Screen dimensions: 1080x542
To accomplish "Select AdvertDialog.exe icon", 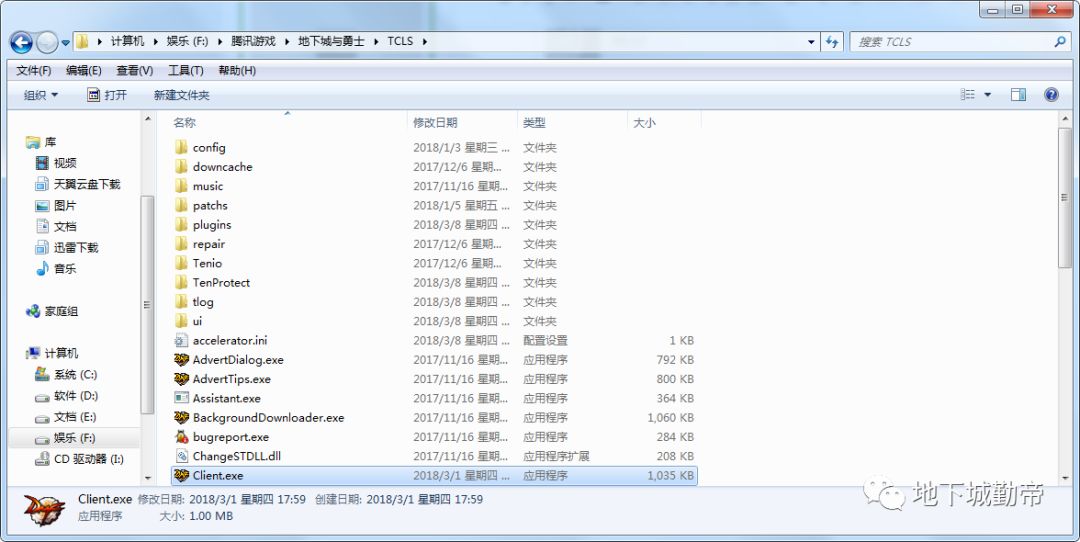I will point(181,359).
